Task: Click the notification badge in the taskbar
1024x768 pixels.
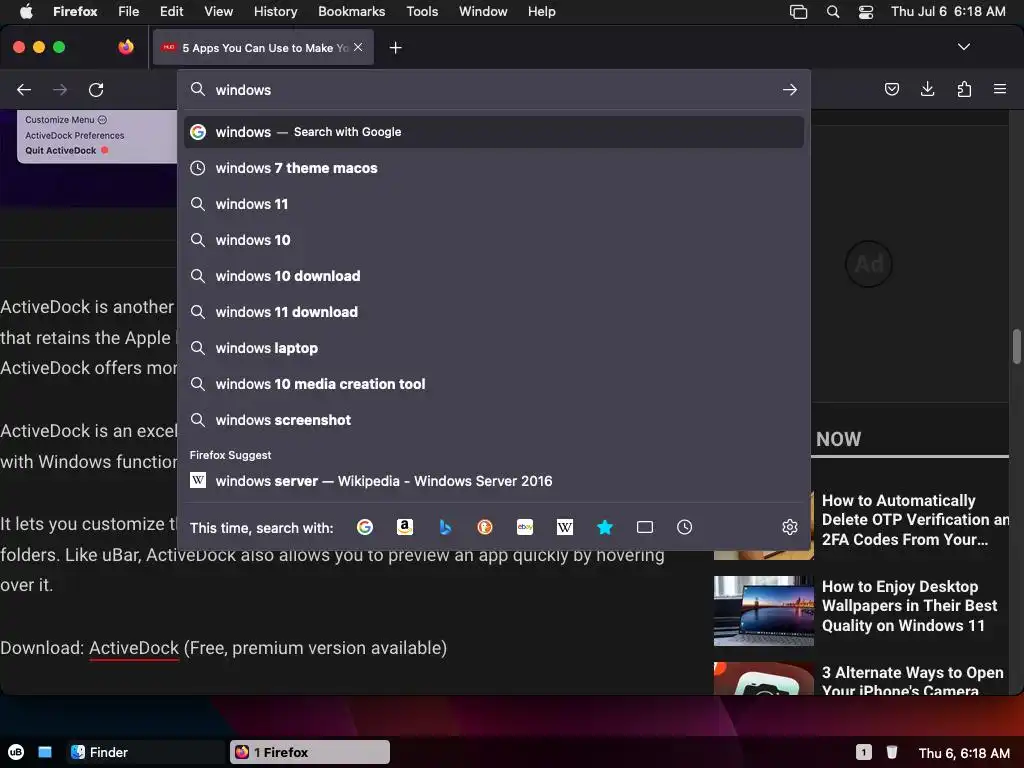Action: click(863, 752)
